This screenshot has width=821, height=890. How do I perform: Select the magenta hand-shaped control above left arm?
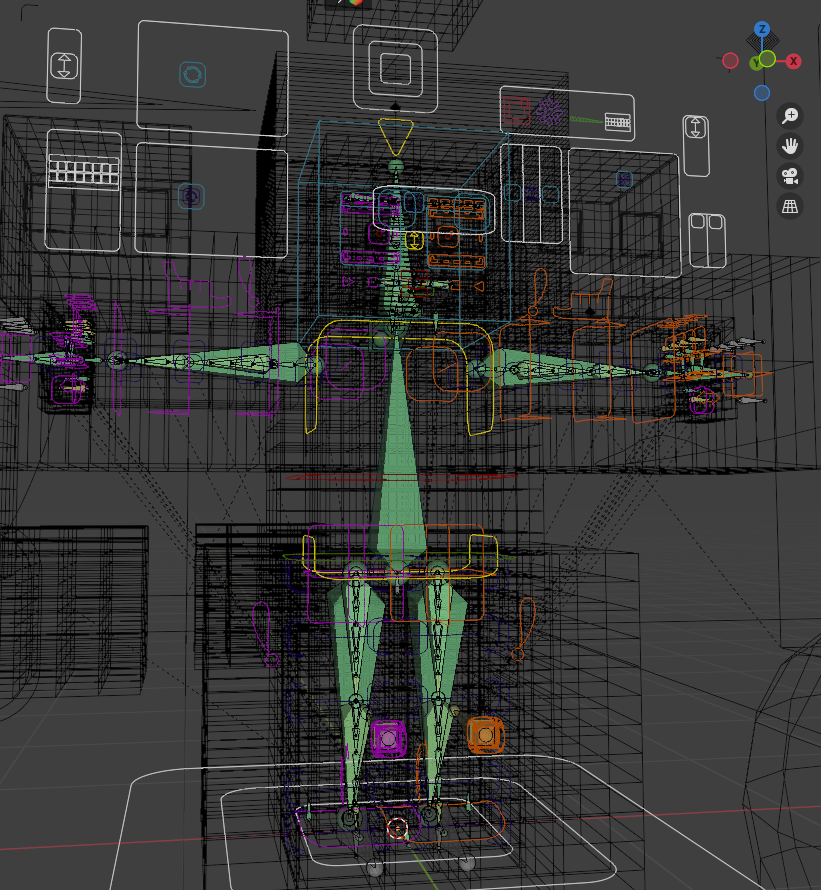click(x=199, y=287)
